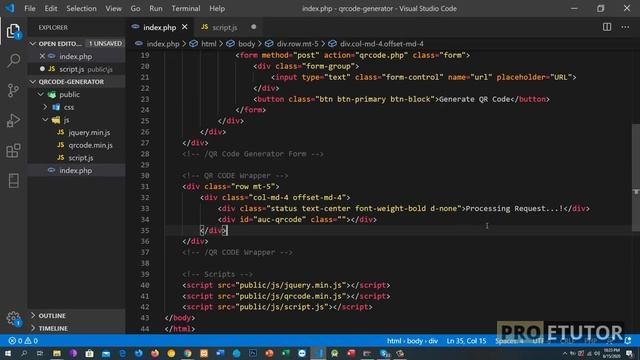640x360 pixels.
Task: Switch to the index.php editor tab
Action: click(160, 27)
